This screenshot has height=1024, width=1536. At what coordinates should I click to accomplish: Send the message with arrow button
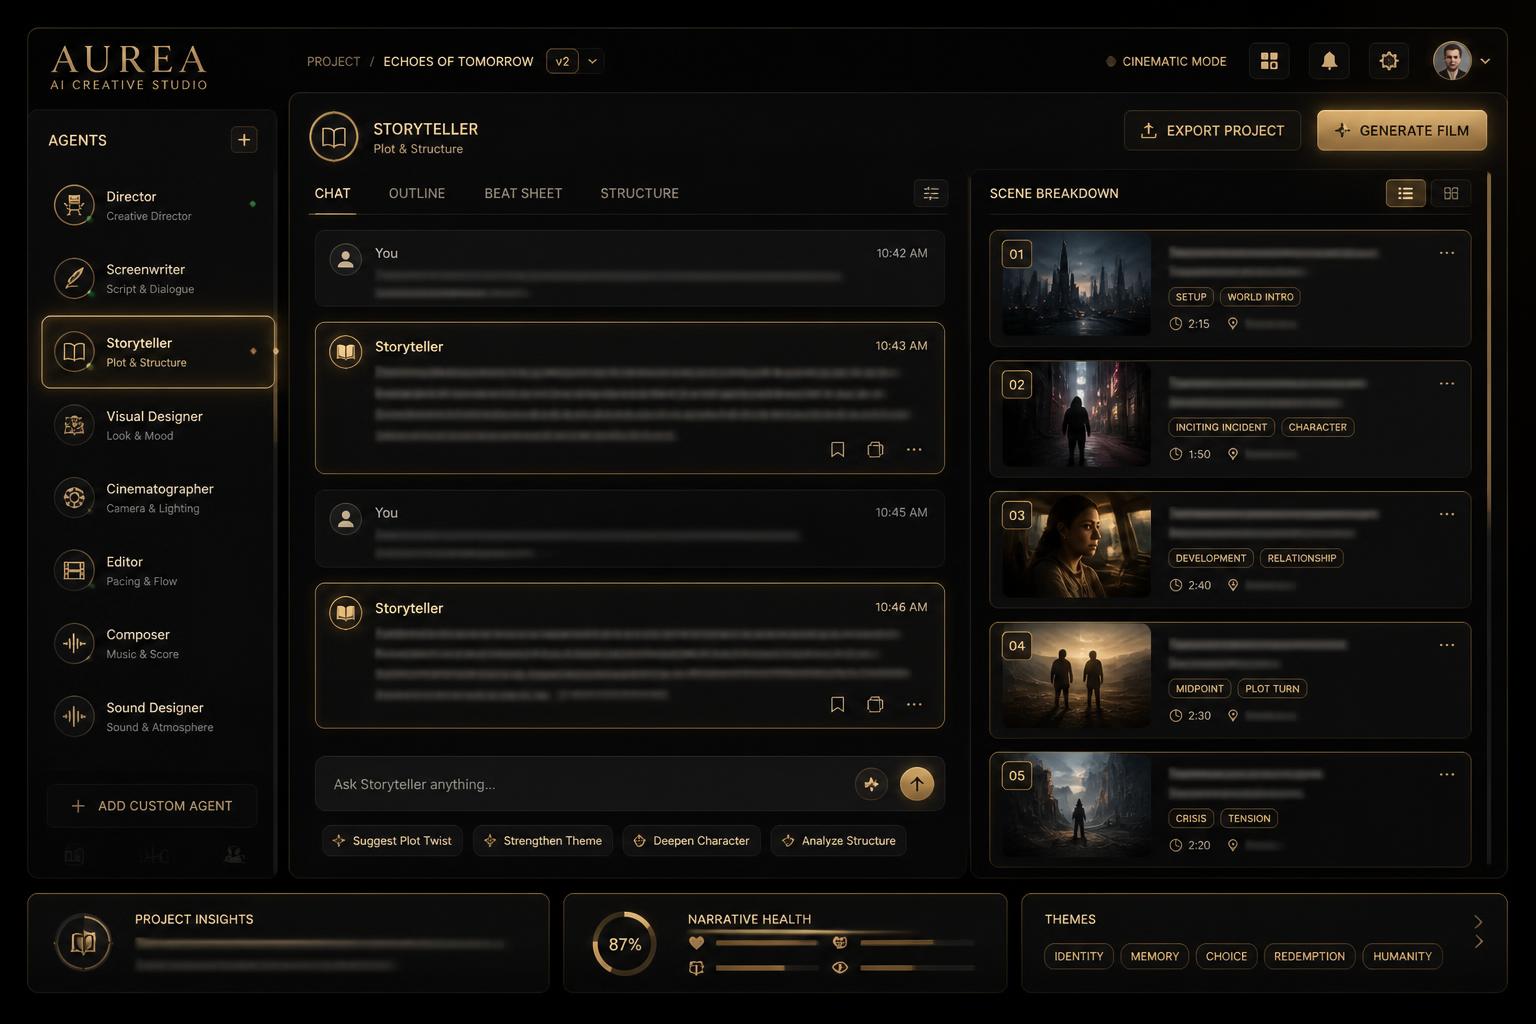coord(917,784)
